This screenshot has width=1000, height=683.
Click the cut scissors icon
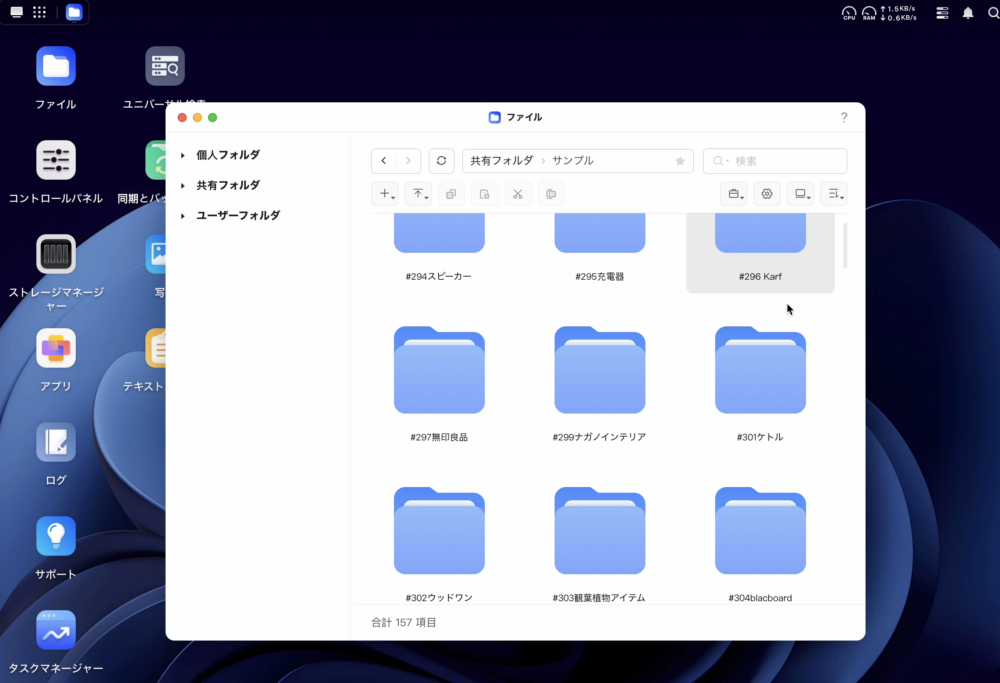coord(517,194)
